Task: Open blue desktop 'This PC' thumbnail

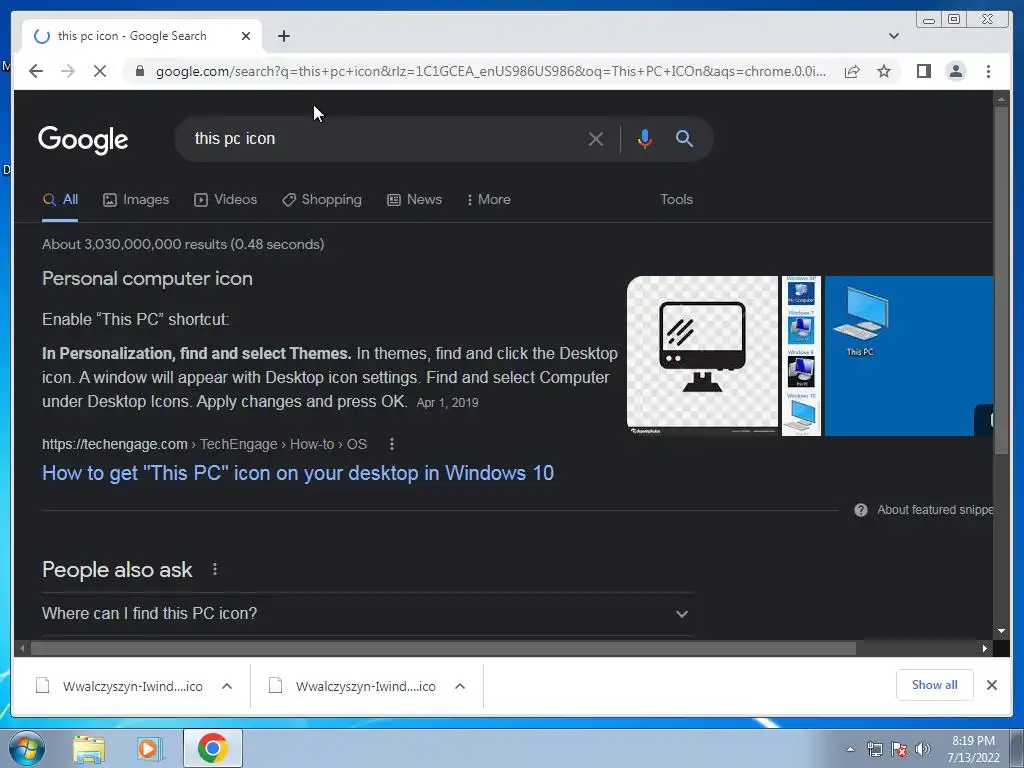Action: [x=908, y=355]
